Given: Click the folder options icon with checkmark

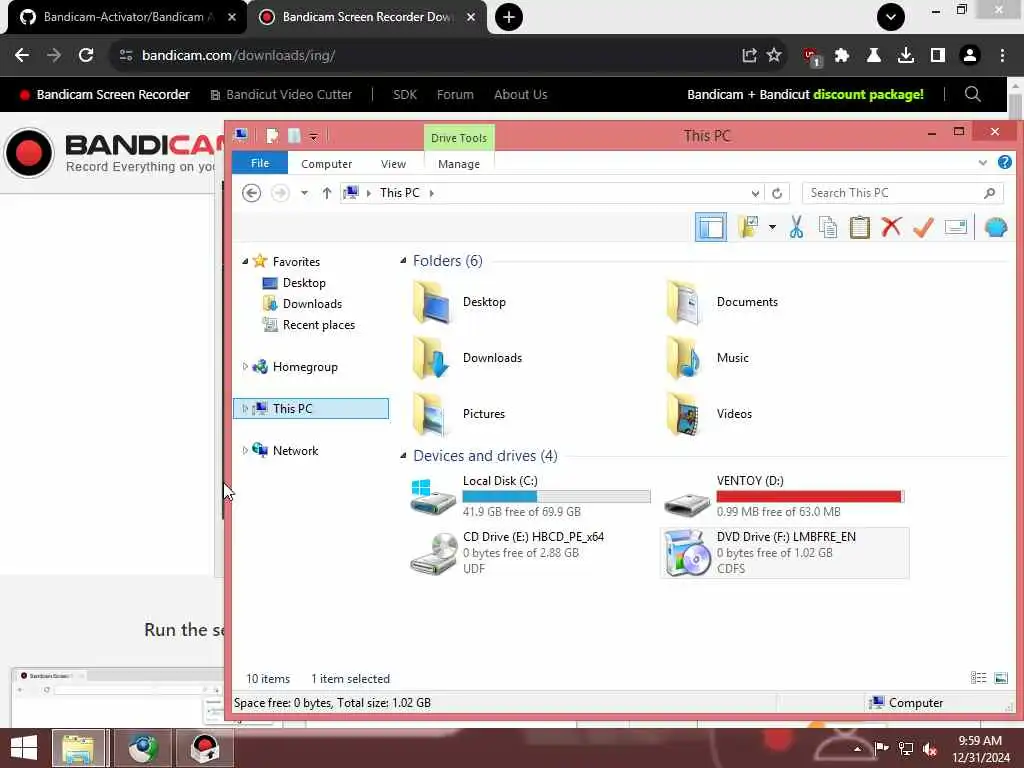Looking at the screenshot, I should click(x=748, y=227).
